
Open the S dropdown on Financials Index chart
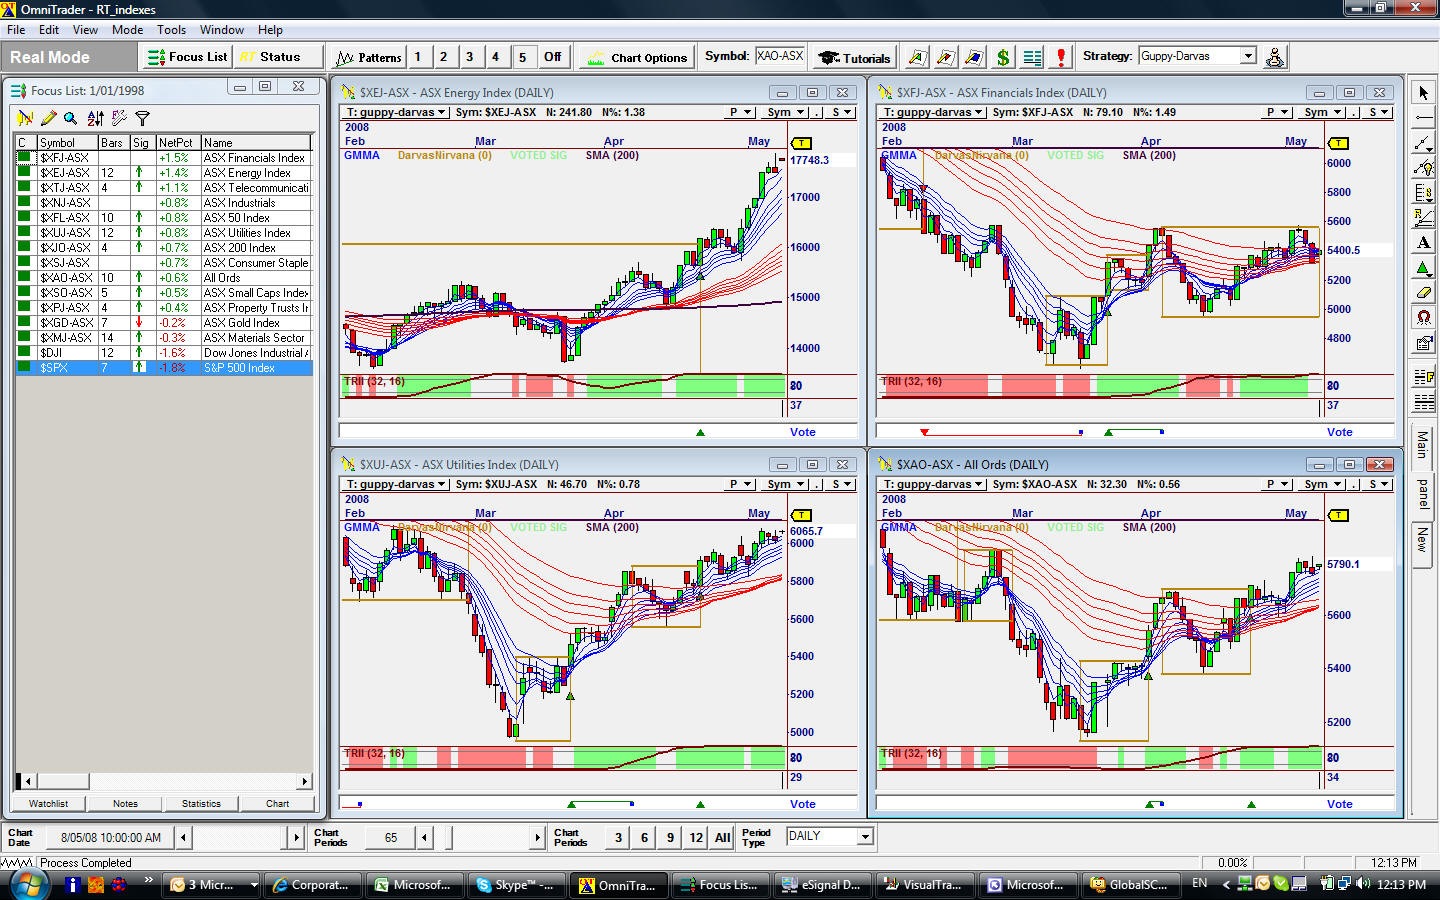[x=1379, y=112]
